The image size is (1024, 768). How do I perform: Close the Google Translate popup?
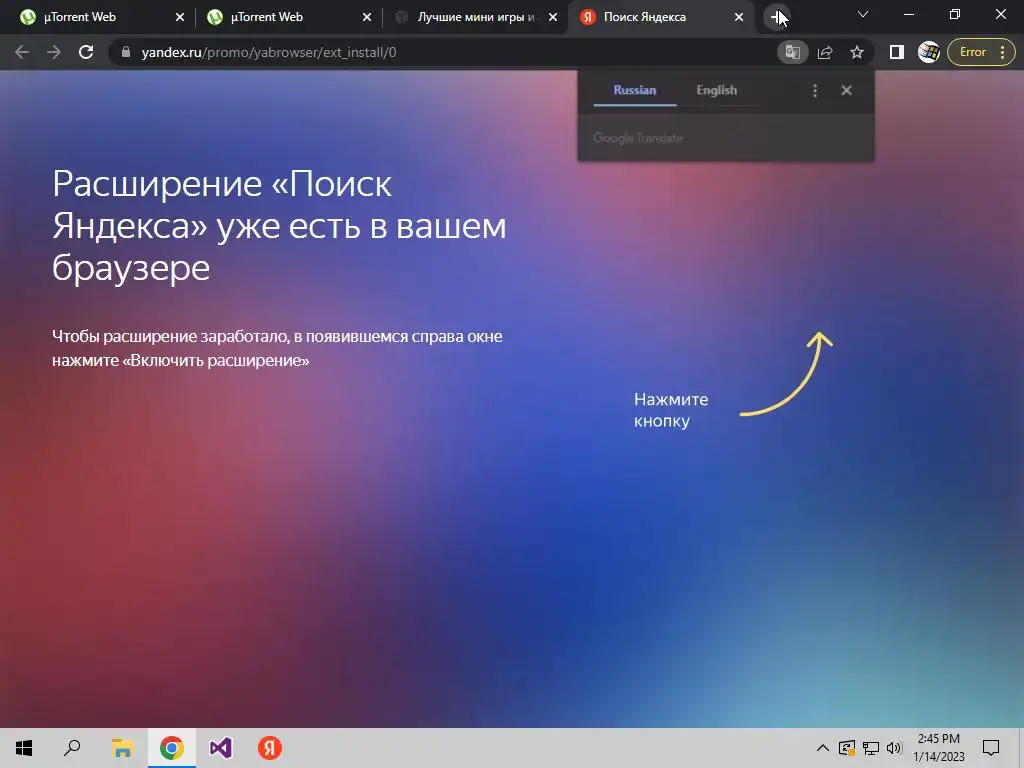click(x=846, y=91)
